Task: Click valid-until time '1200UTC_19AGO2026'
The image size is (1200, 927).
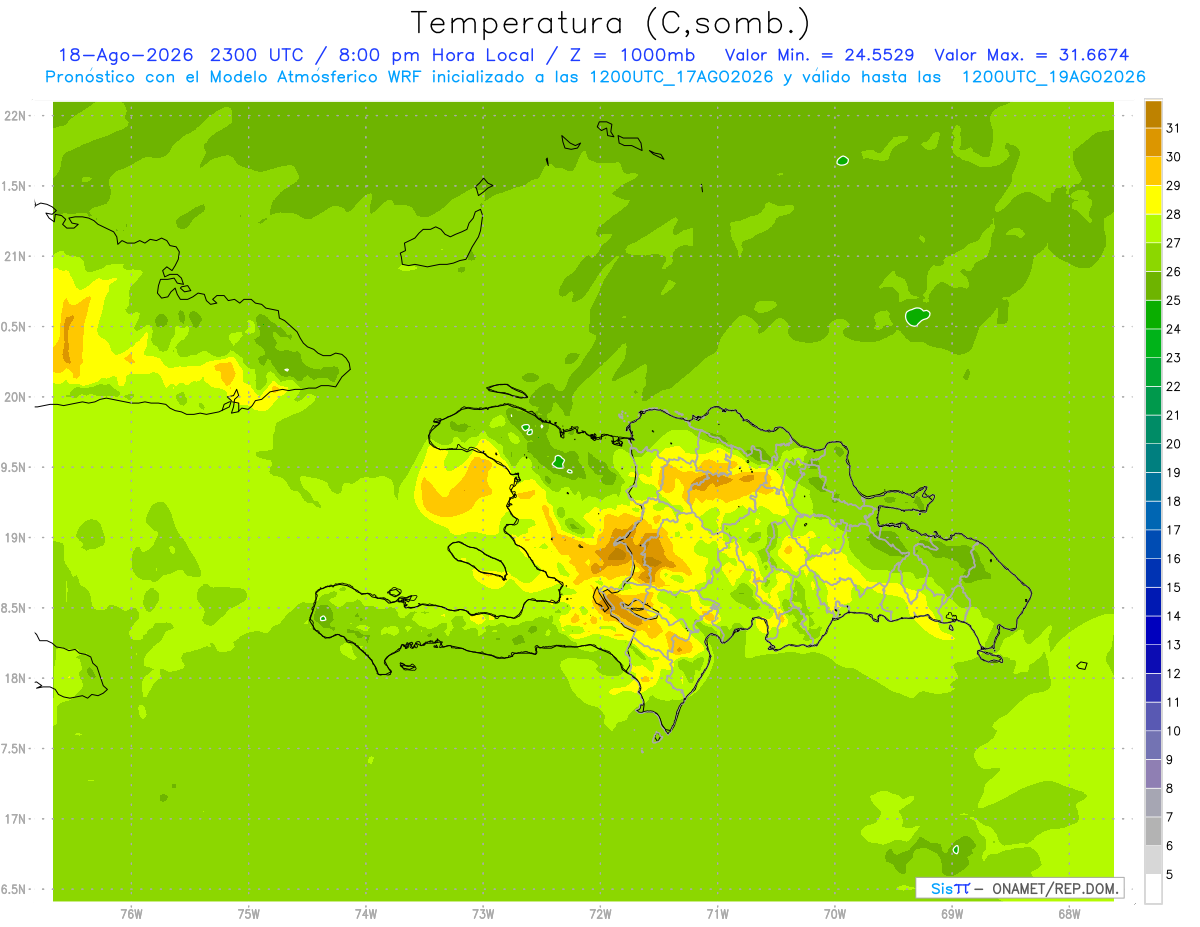Action: pos(1054,77)
